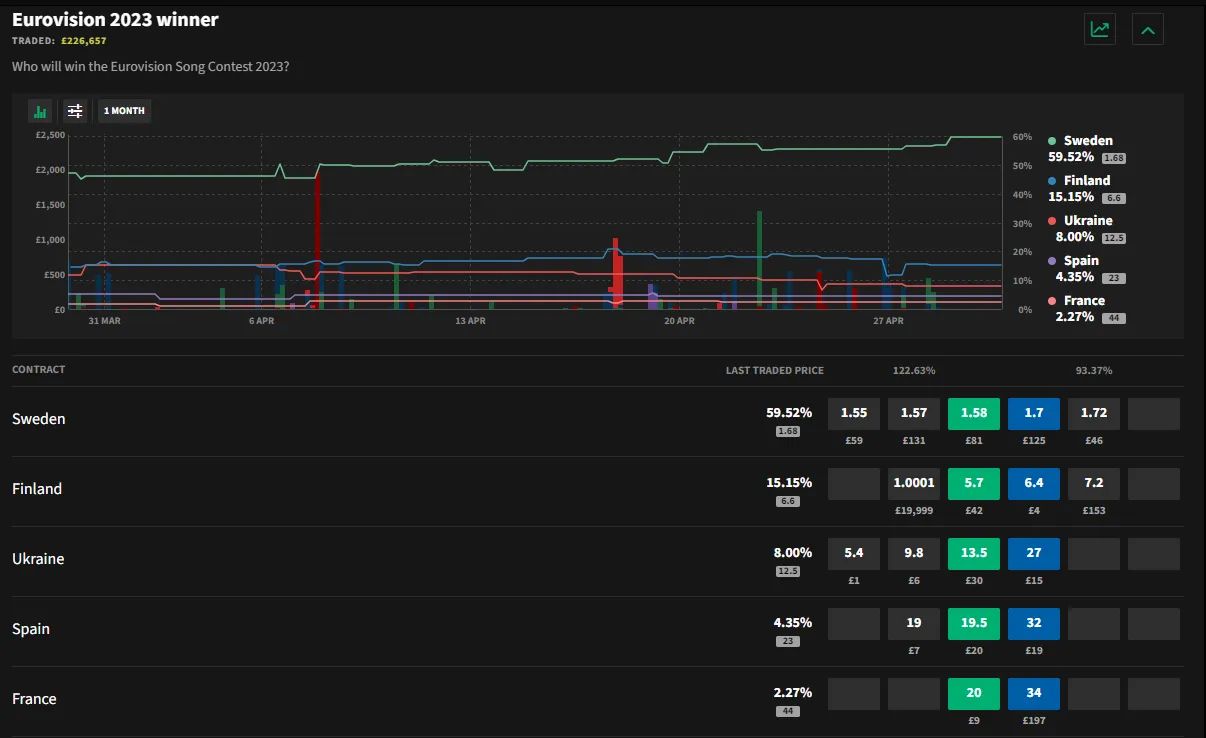Click France 34 blue odds box
The image size is (1206, 738).
(1034, 693)
